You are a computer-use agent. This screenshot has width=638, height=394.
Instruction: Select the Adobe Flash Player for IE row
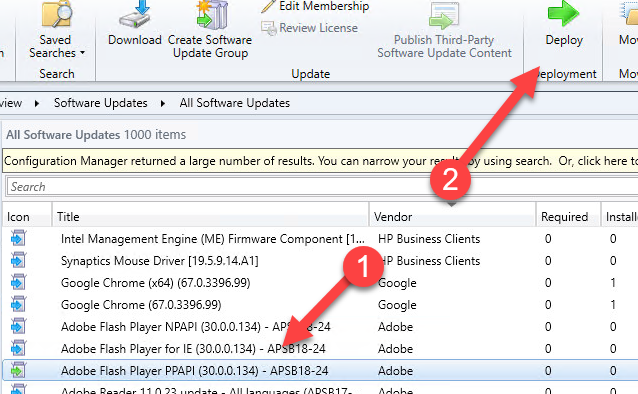[320, 348]
